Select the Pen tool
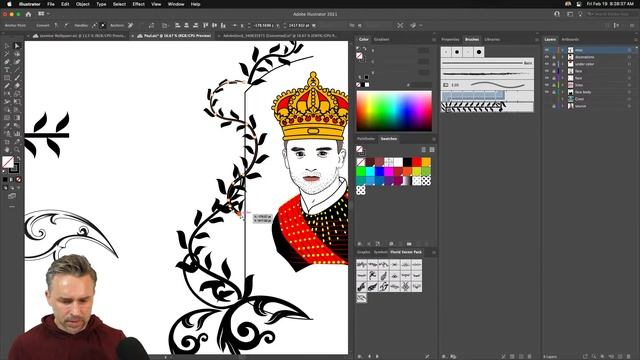The image size is (640, 360). click(7, 62)
